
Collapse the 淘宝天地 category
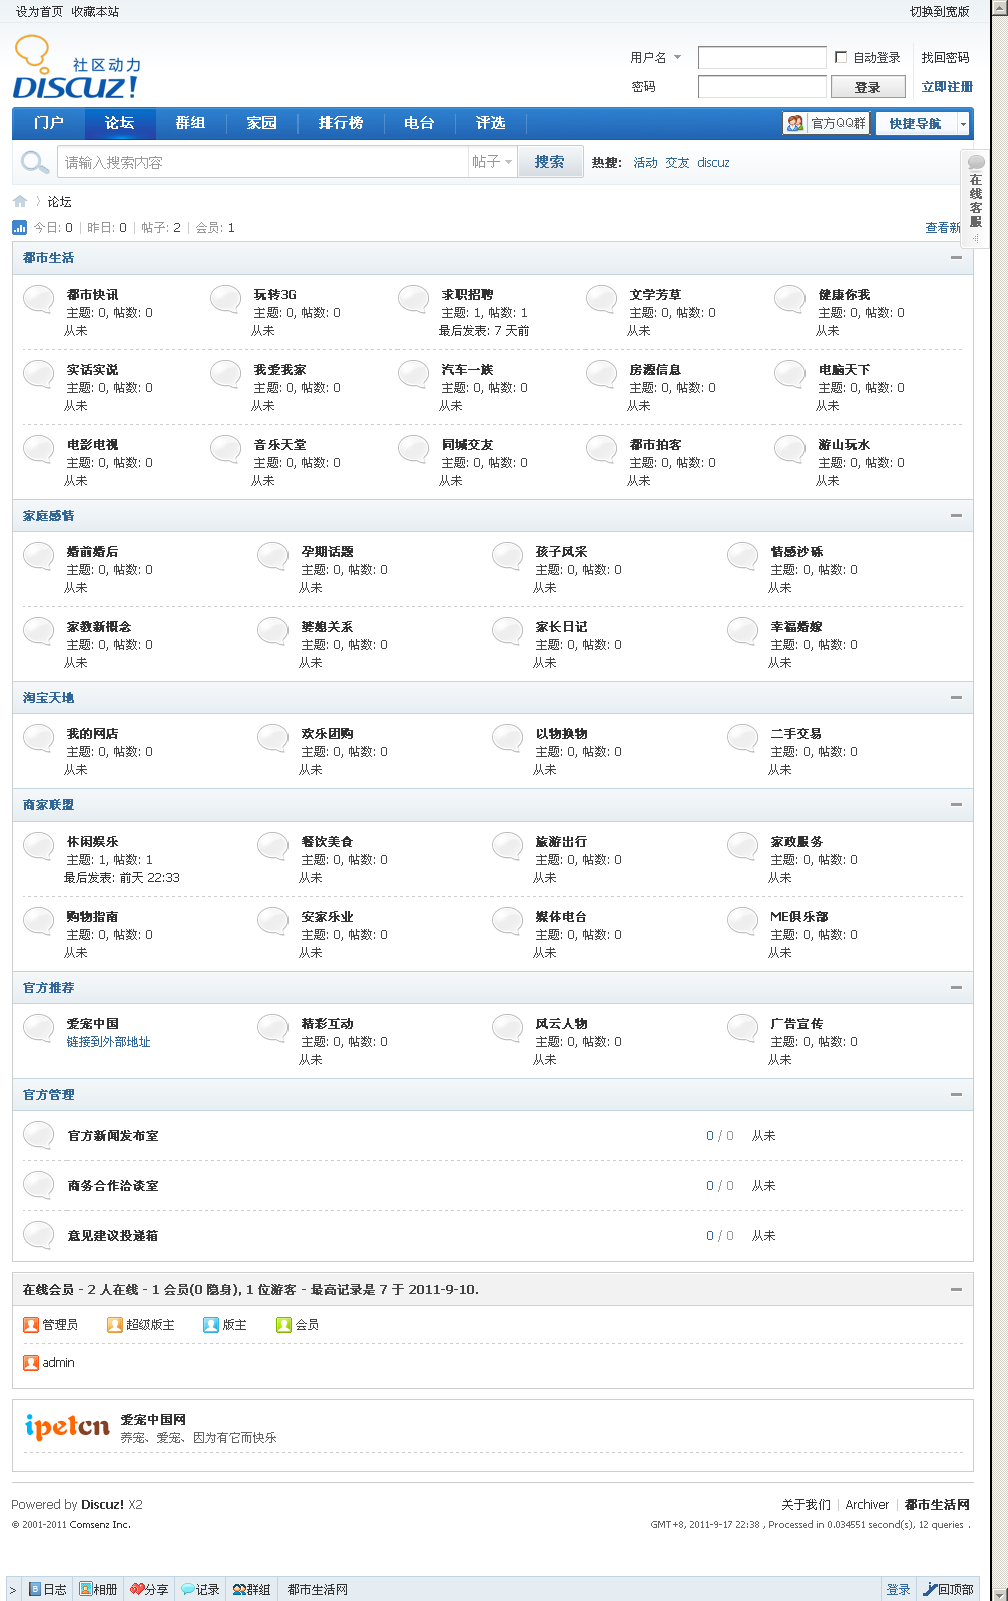[956, 698]
